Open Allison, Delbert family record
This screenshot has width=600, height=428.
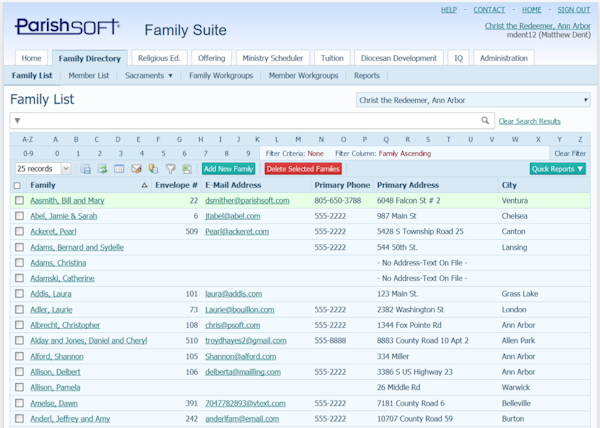[55, 372]
